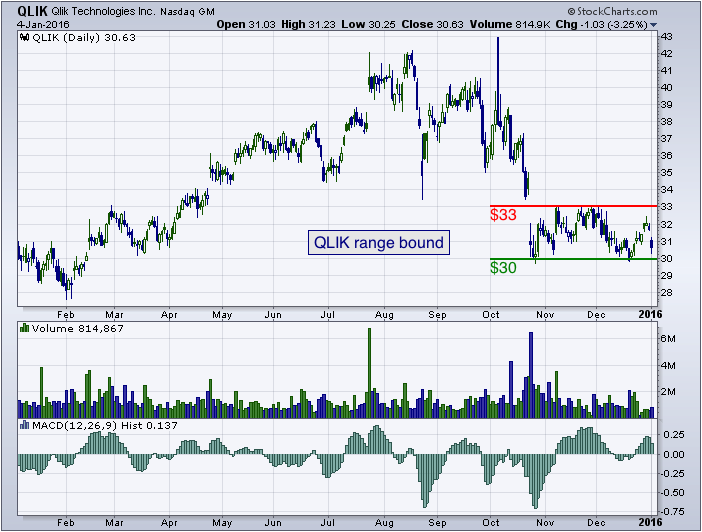Open the dropdown arrow beside Chg value

pos(653,25)
